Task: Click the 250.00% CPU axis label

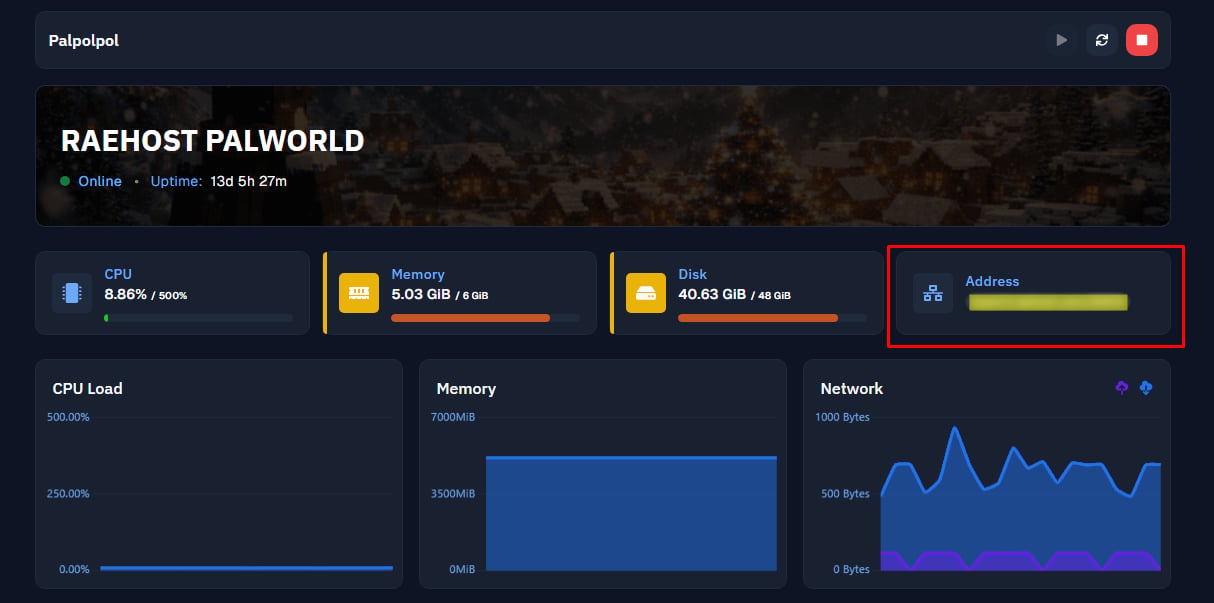Action: [68, 493]
